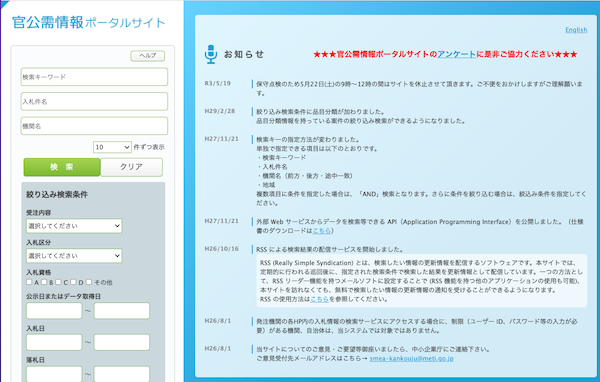Click the ヘルプ button
Viewport: 600px width, 382px height.
pos(148,56)
